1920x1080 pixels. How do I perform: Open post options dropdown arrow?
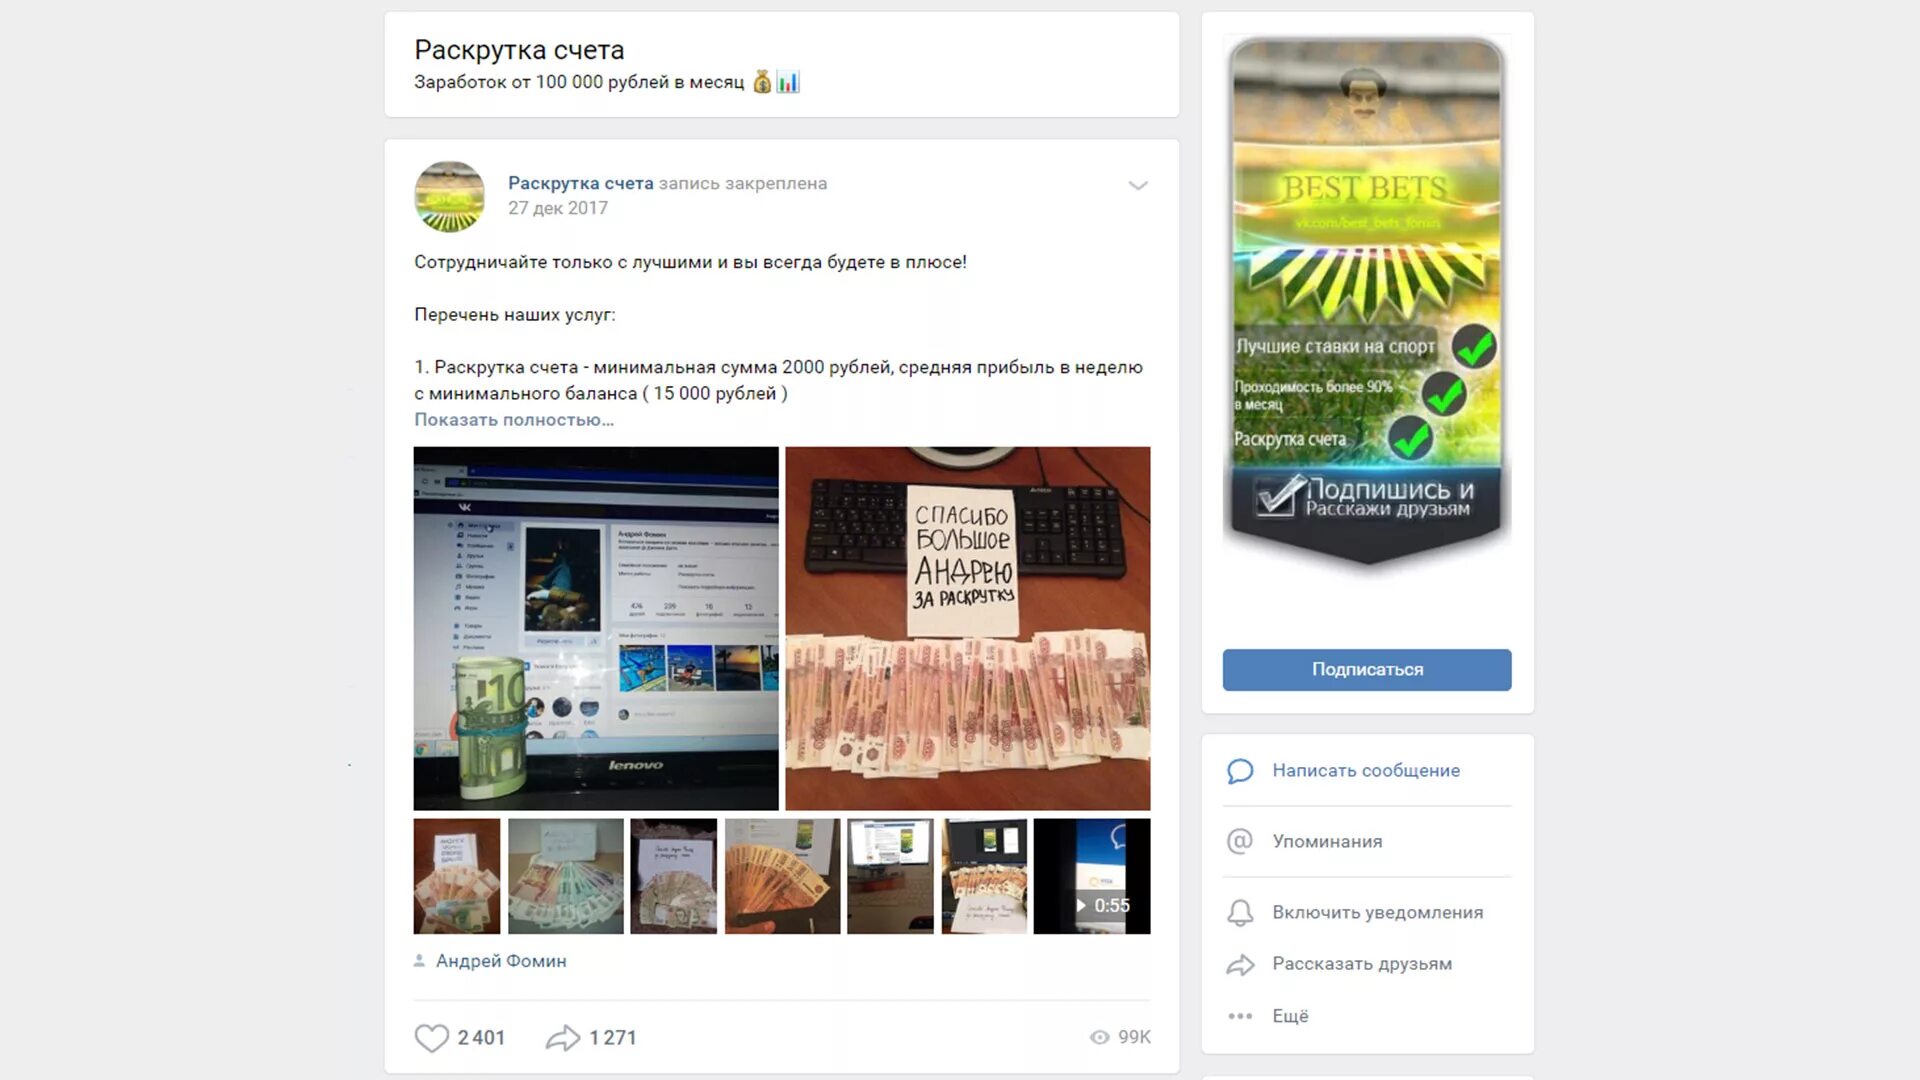[x=1137, y=185]
